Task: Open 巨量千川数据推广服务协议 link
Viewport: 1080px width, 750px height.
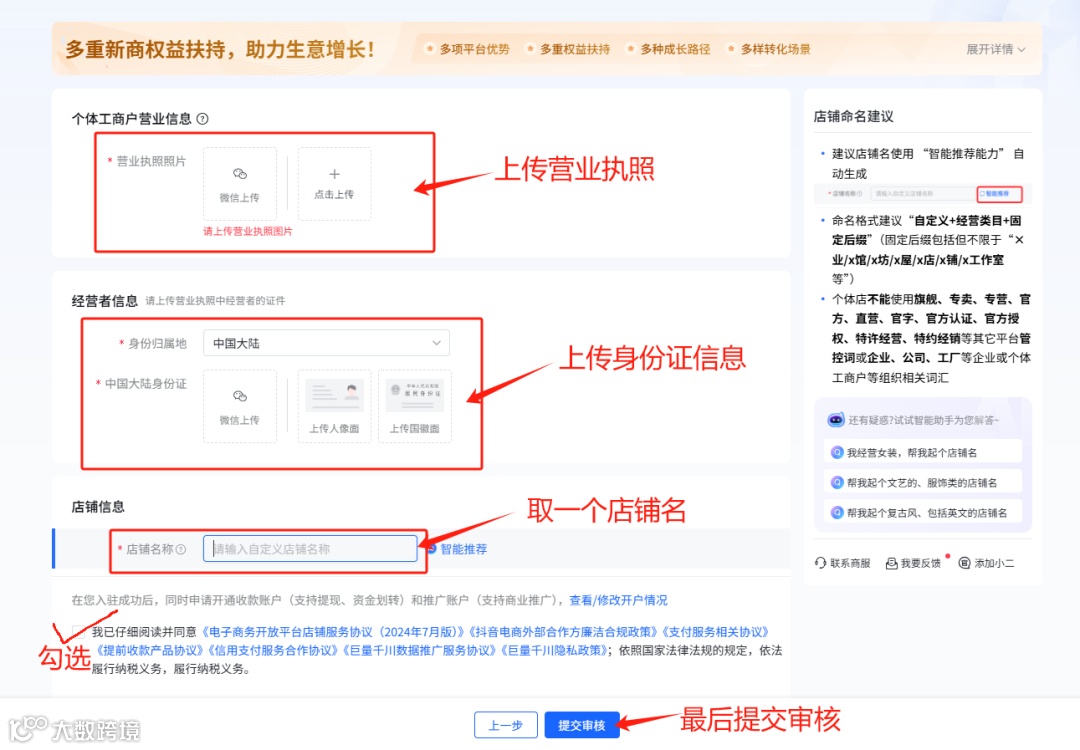Action: [x=419, y=650]
